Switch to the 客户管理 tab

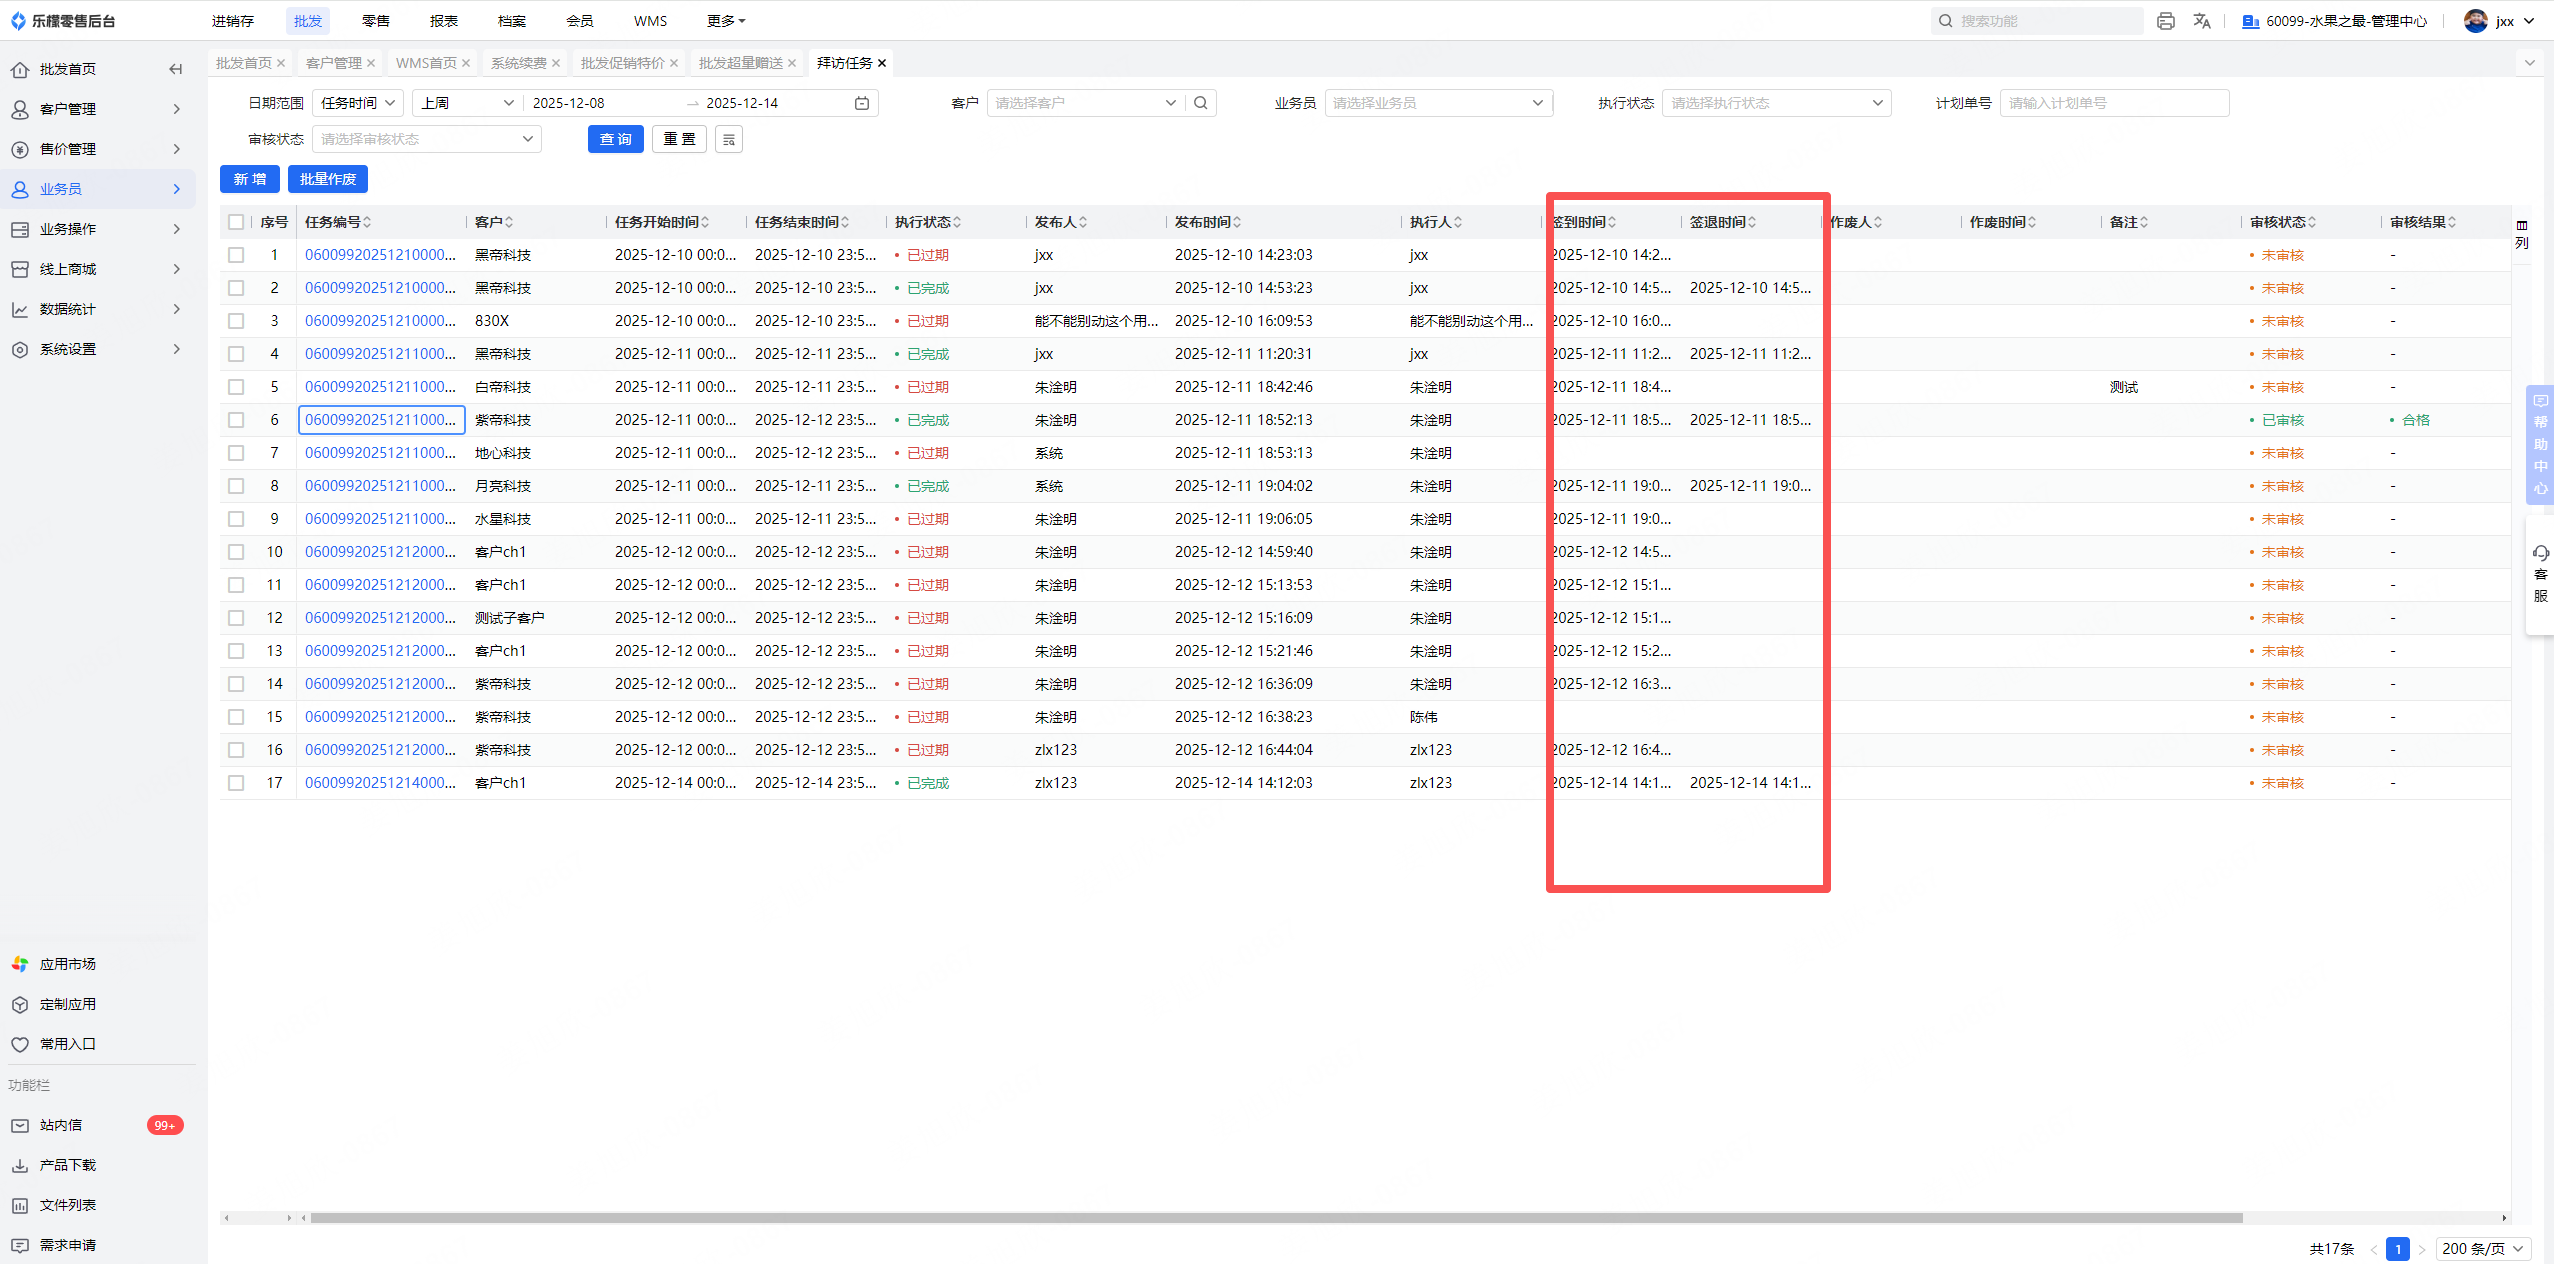(333, 63)
